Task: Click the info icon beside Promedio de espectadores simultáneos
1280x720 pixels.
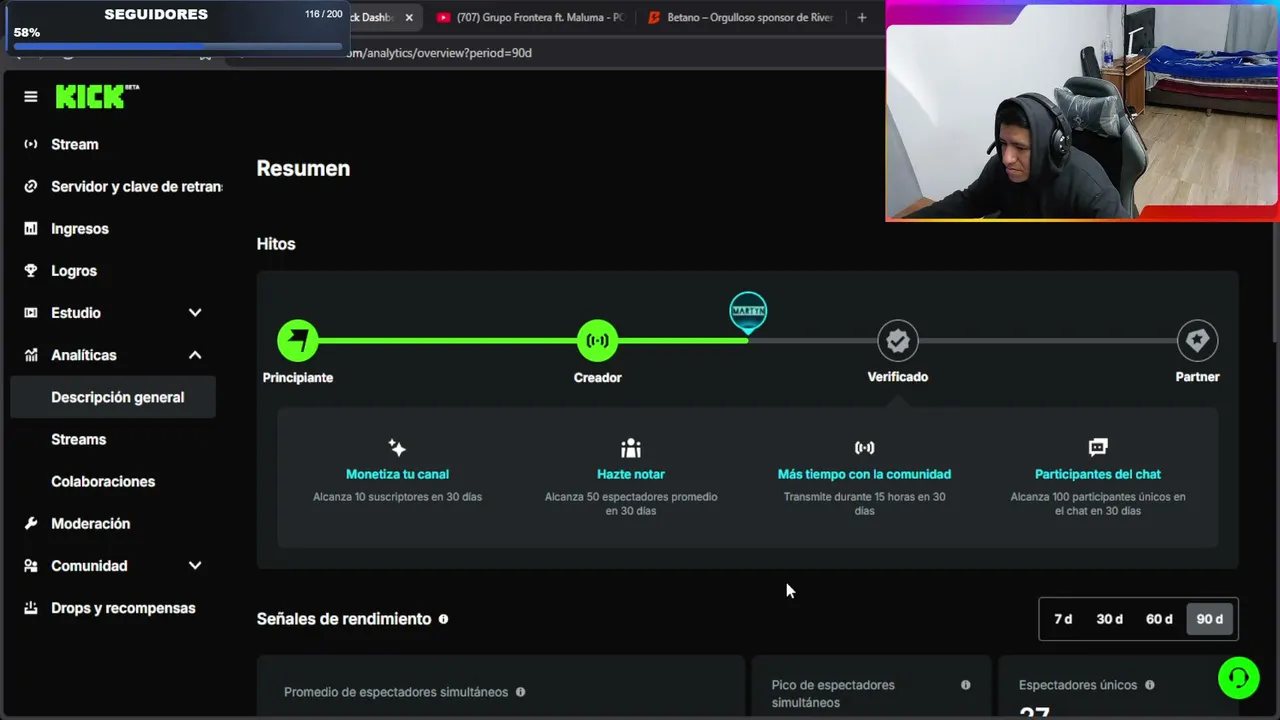Action: tap(520, 692)
